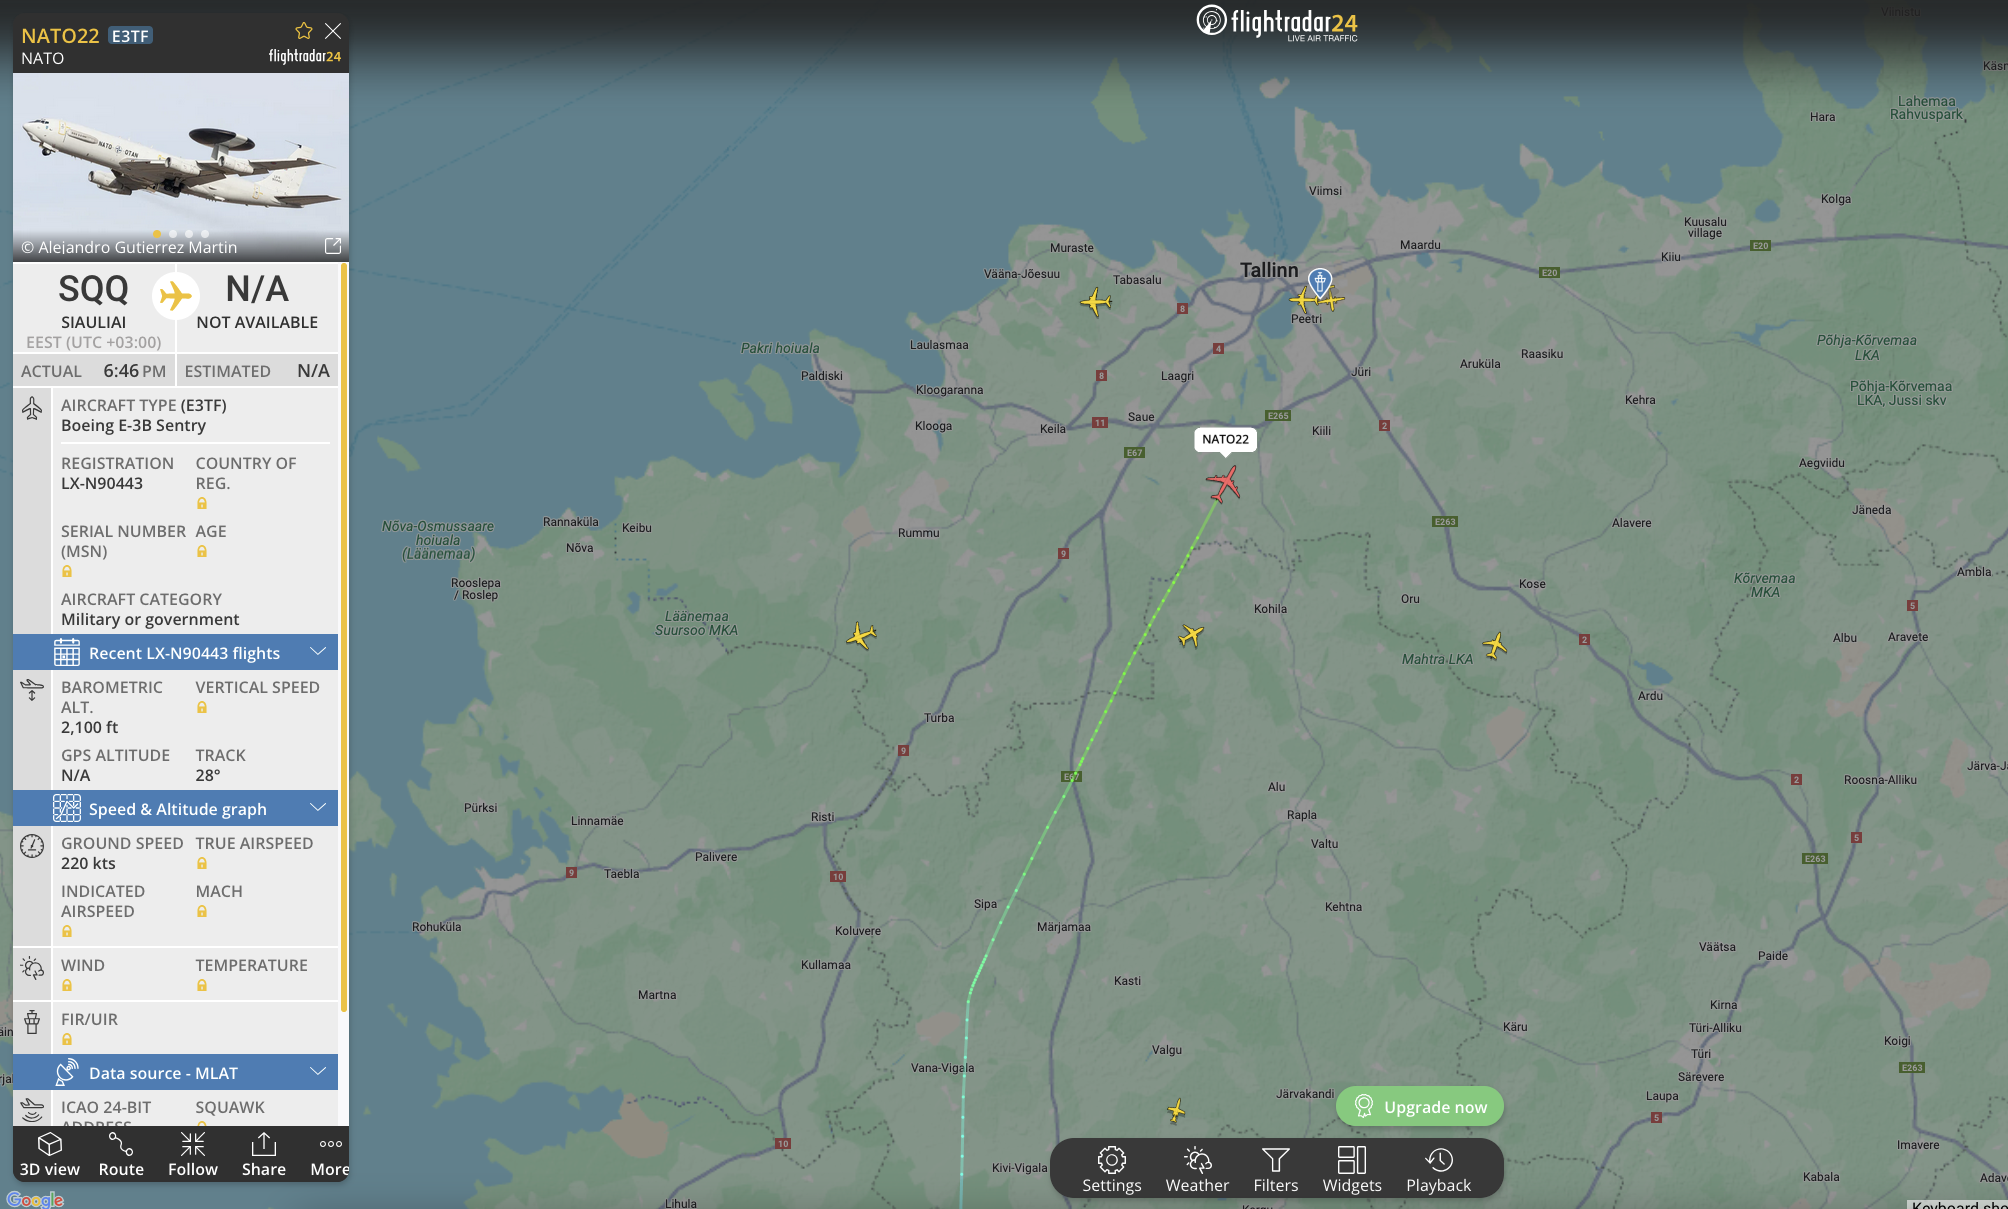Open Weather layer options

click(x=1197, y=1169)
